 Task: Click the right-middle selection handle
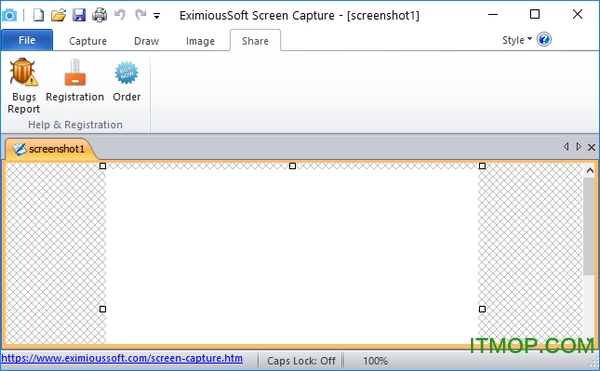482,309
